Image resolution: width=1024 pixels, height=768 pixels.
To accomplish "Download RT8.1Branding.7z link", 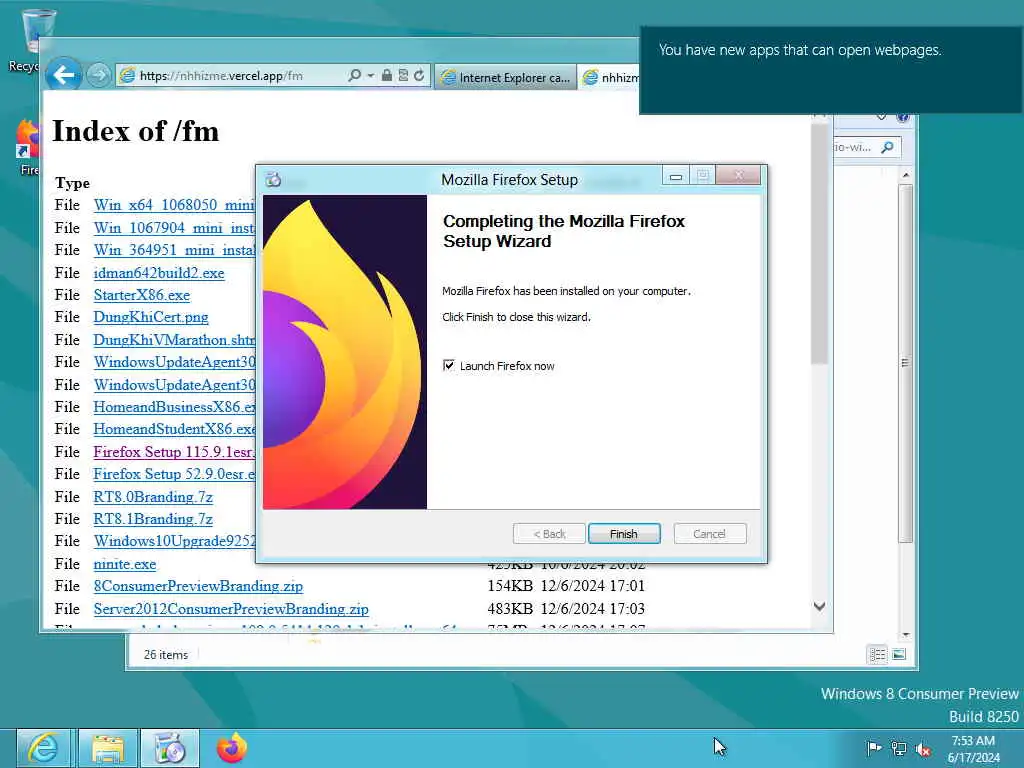I will point(153,519).
